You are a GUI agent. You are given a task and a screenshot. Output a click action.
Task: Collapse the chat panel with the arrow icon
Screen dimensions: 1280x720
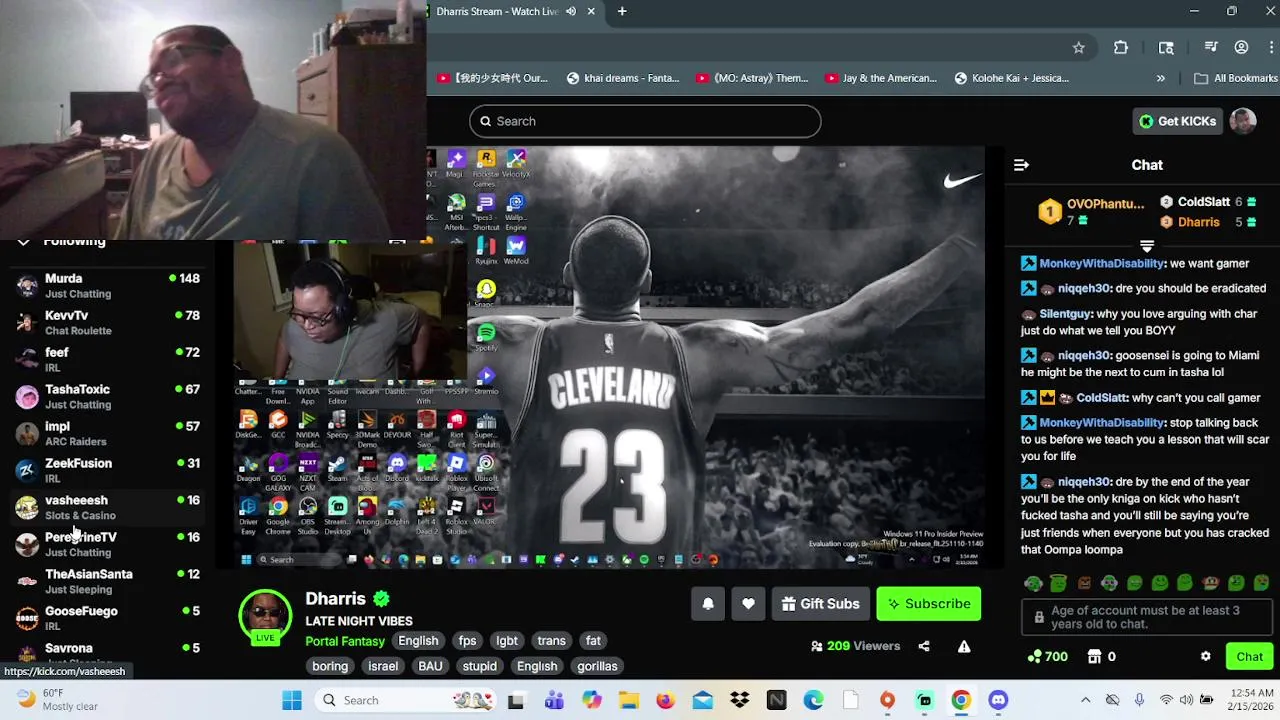(1021, 165)
